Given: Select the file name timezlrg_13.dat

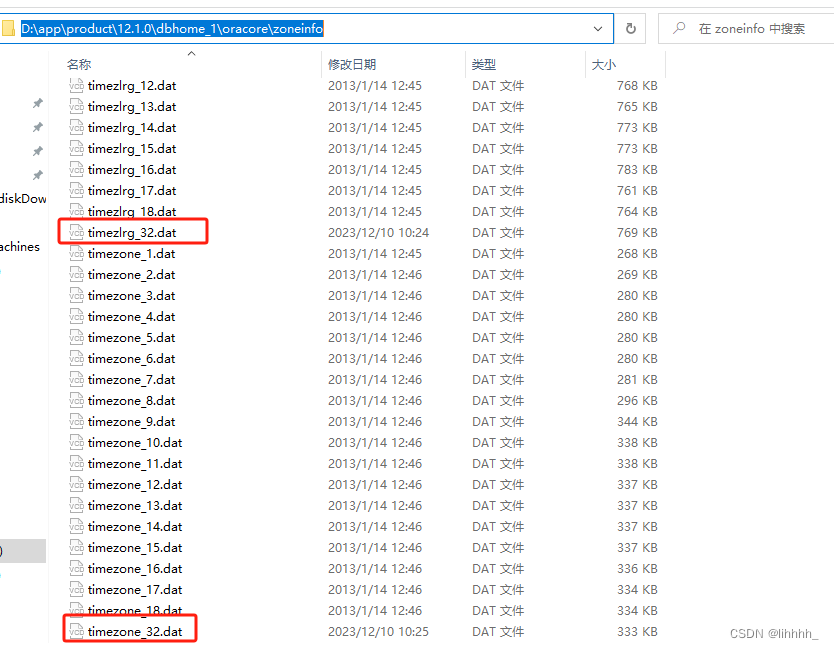Looking at the screenshot, I should [x=132, y=106].
